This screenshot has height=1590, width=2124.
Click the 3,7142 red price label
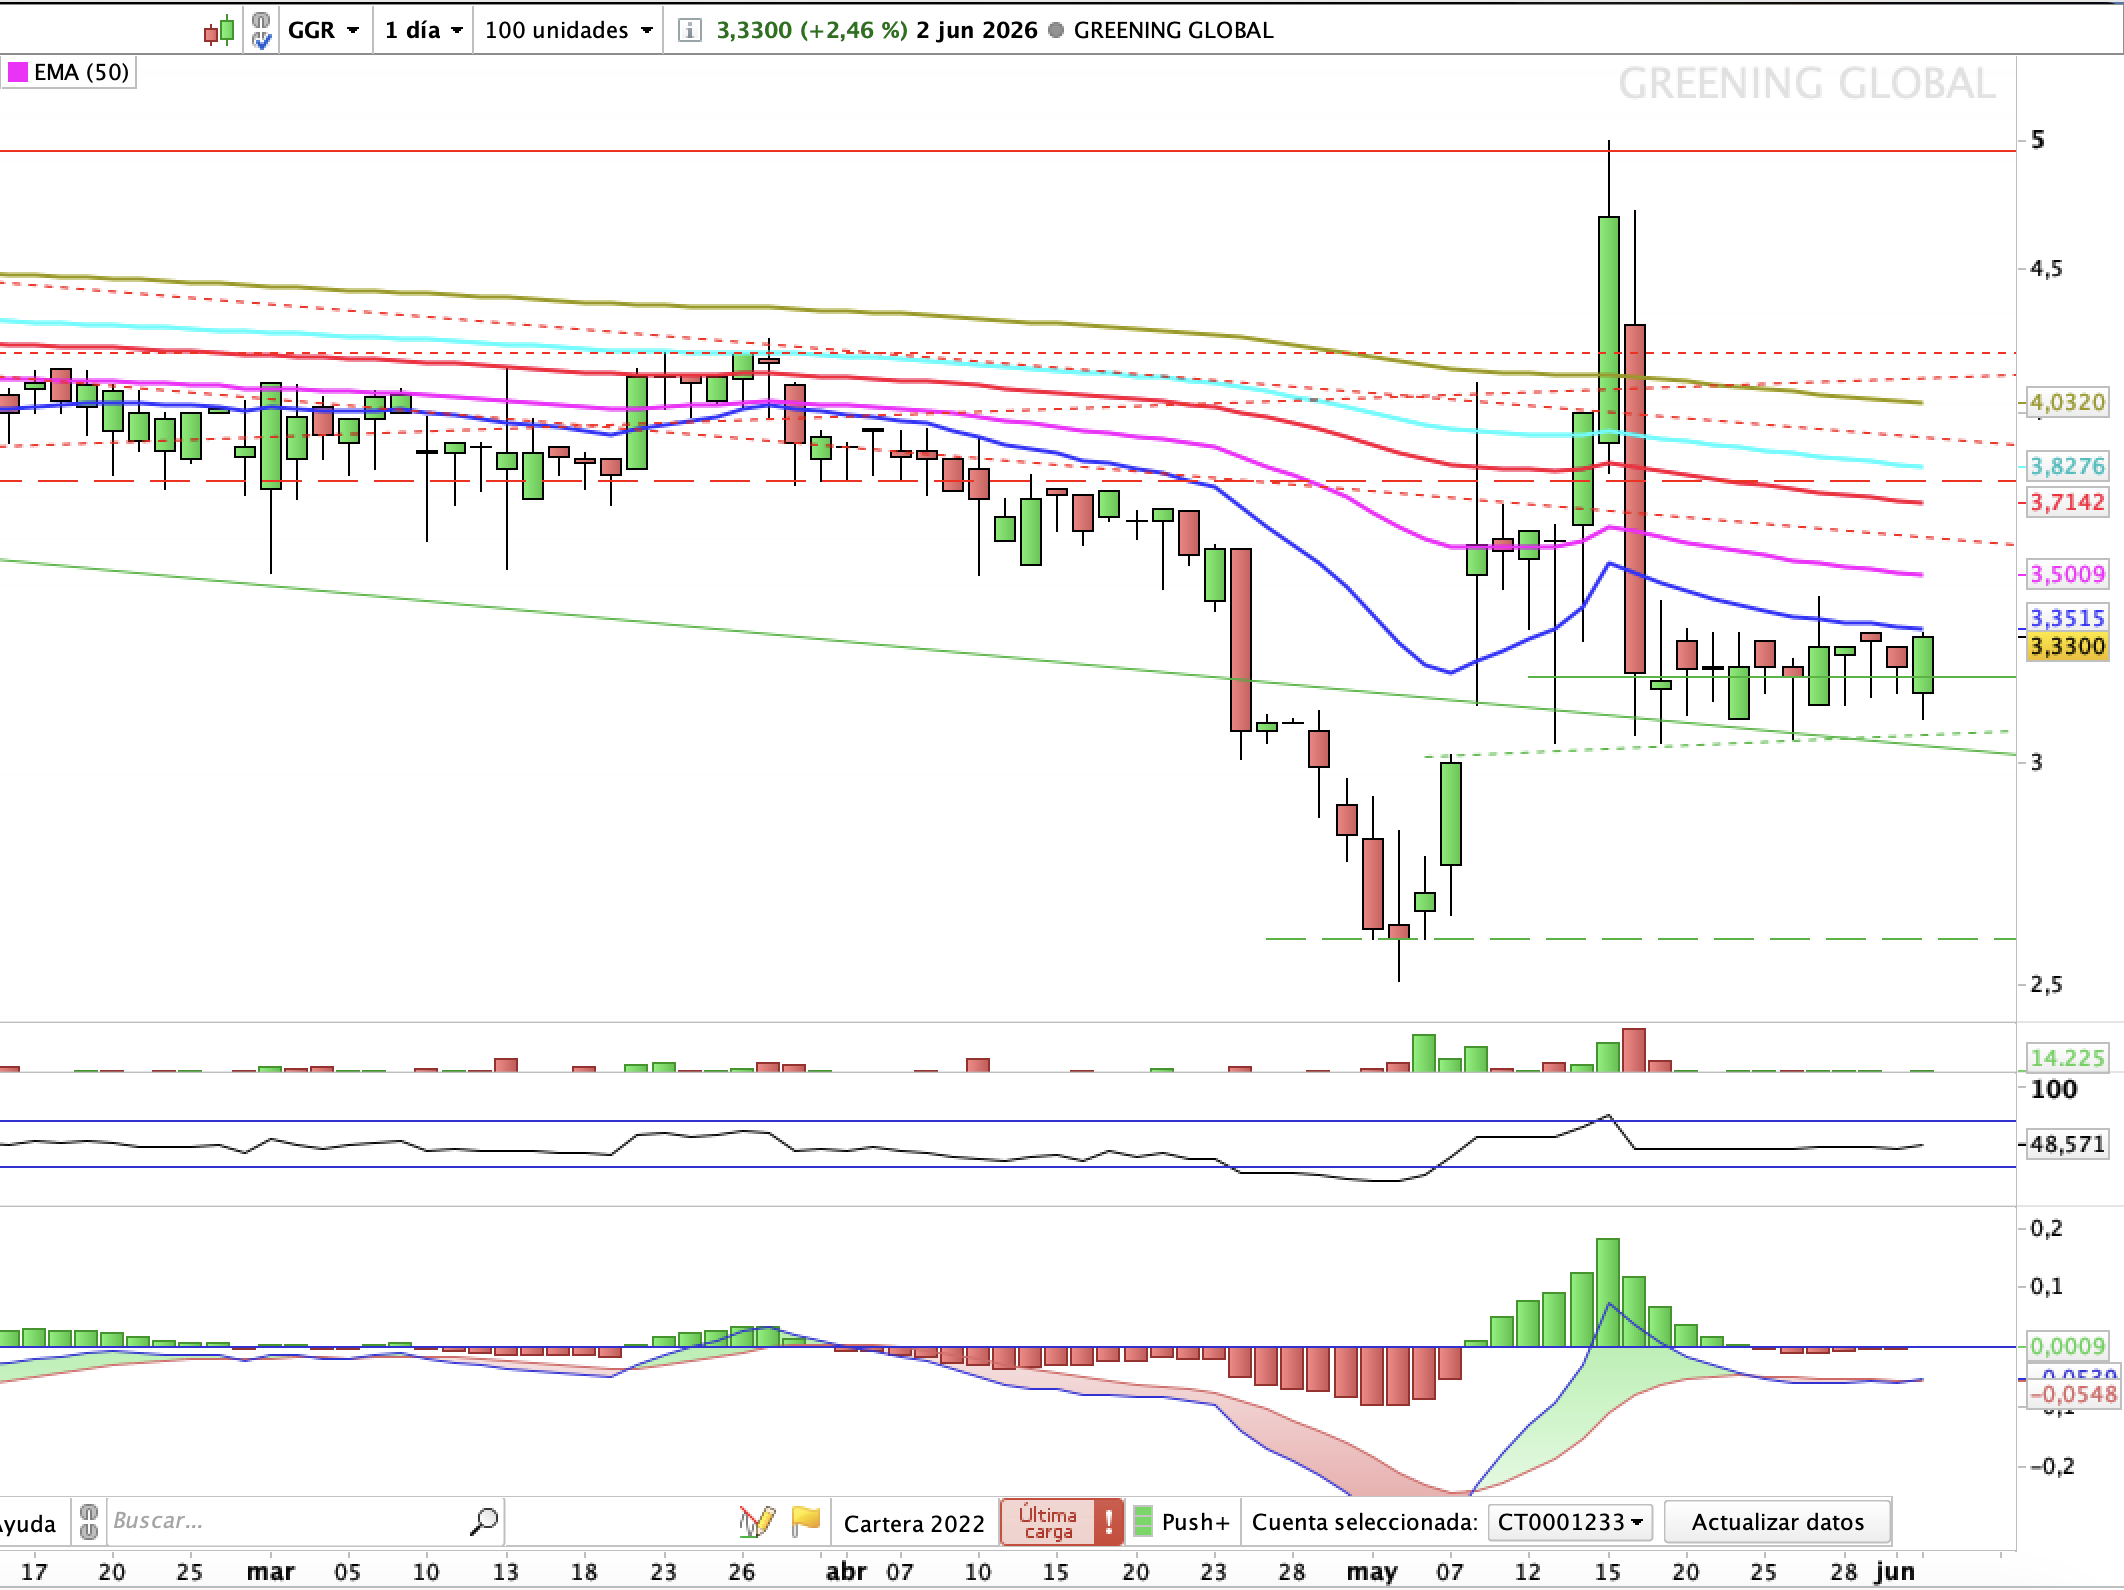click(x=2067, y=502)
